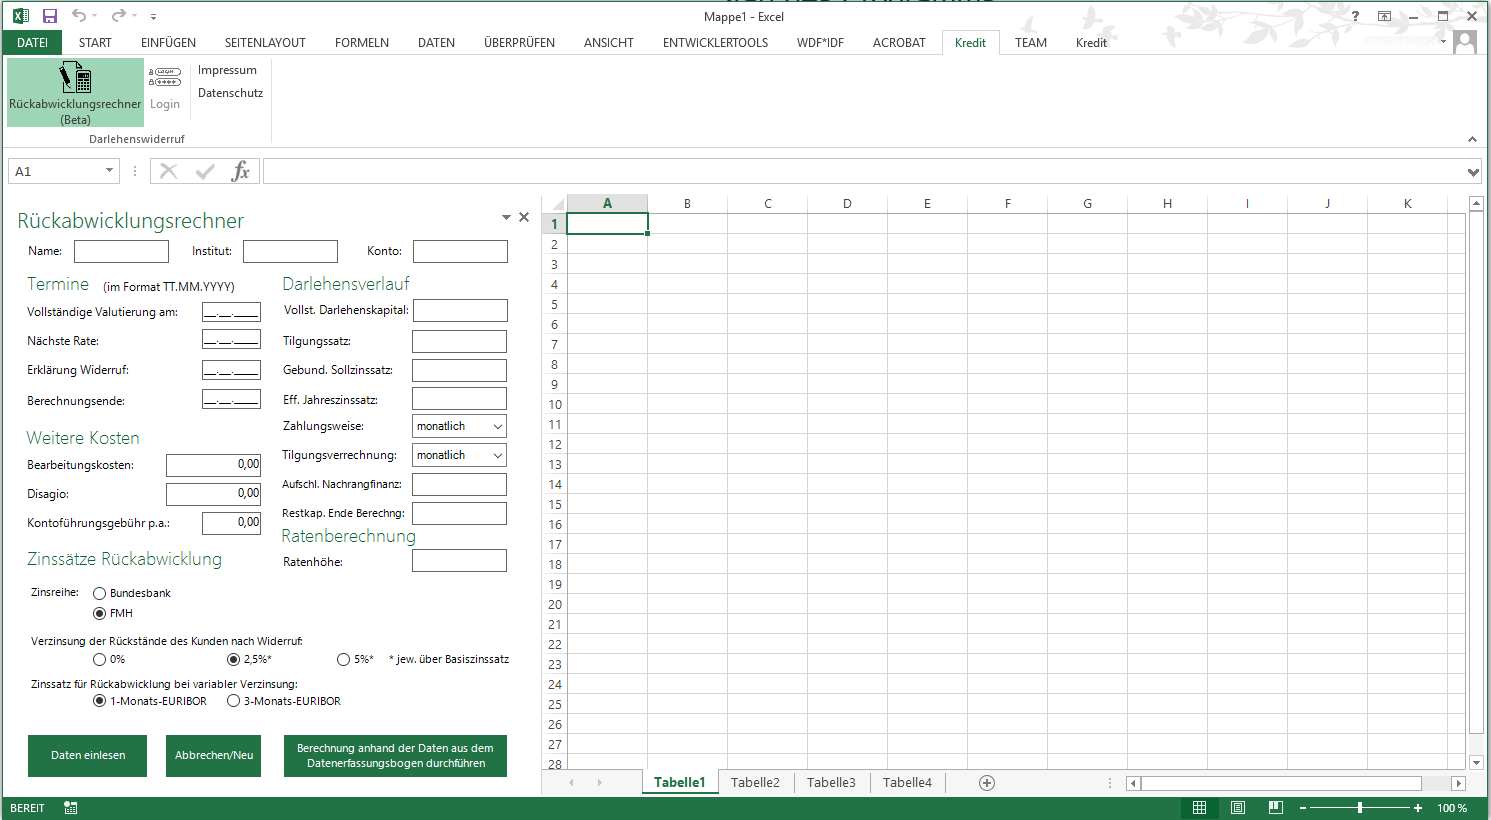
Task: Open Impressum in the ribbon
Action: click(x=227, y=70)
